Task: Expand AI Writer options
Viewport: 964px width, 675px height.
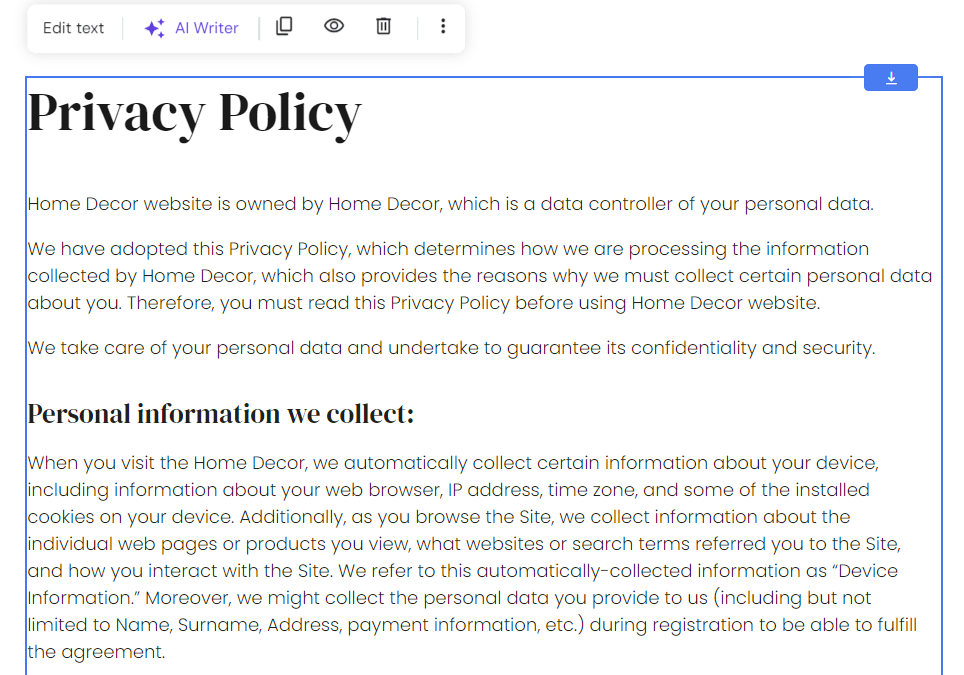Action: pos(191,27)
